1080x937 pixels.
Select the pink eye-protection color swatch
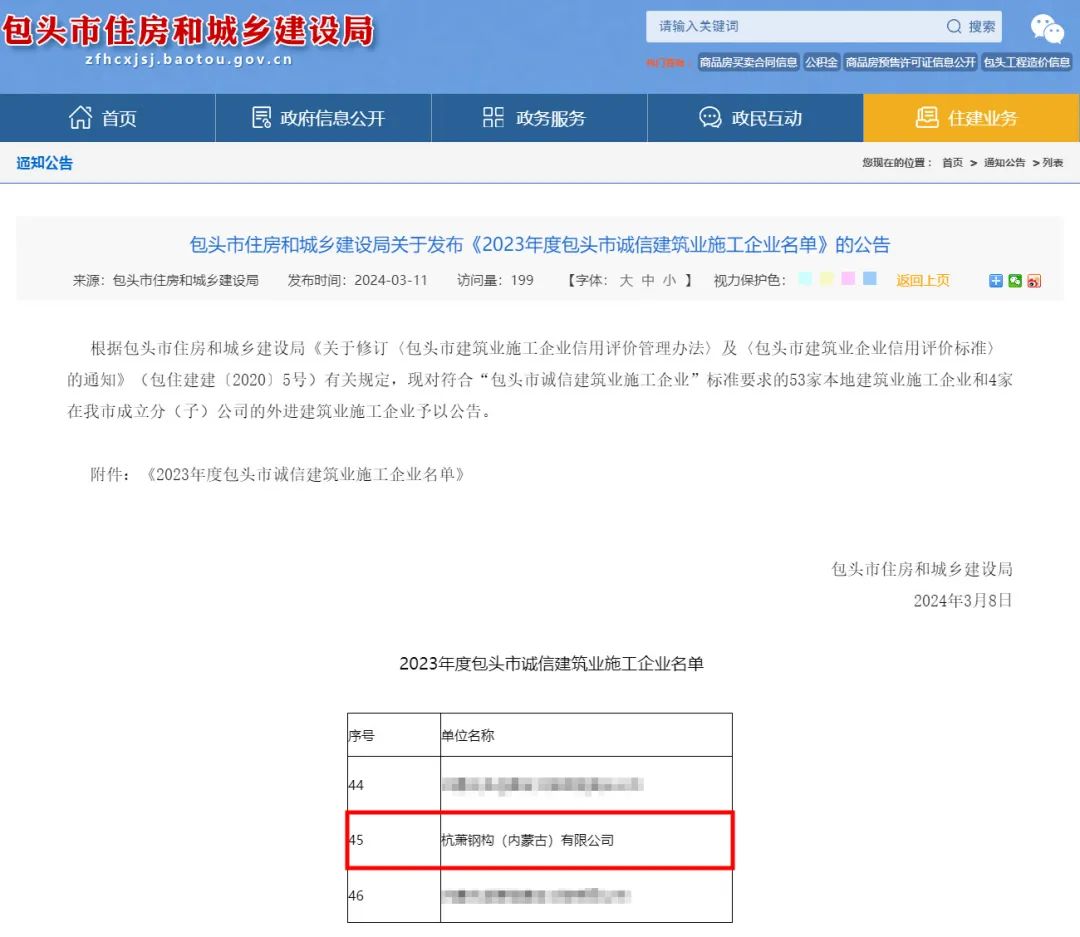click(x=848, y=279)
